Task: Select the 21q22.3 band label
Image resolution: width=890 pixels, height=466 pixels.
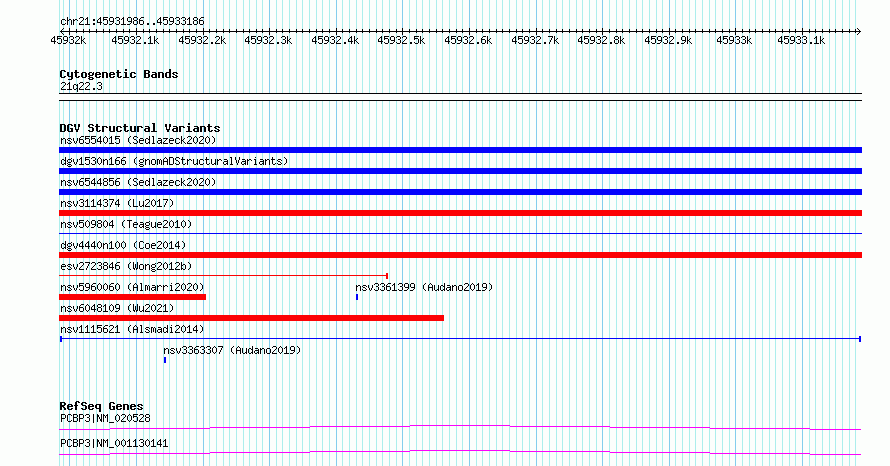Action: [x=81, y=86]
